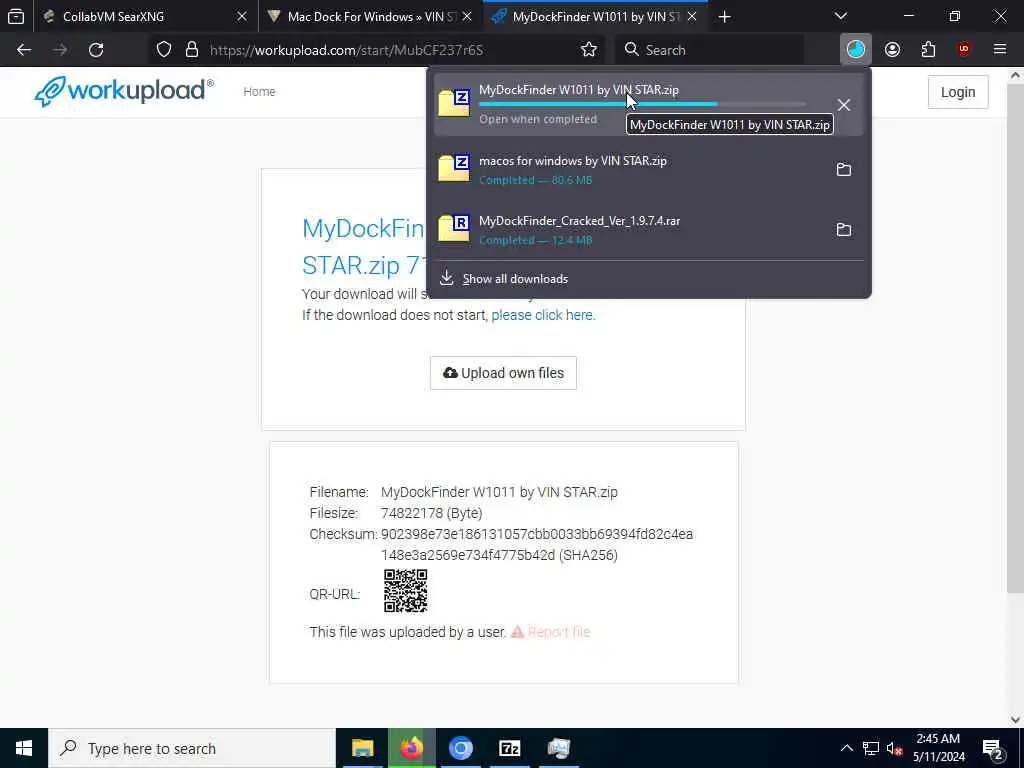Open a new tab with plus button
1024x768 pixels.
[724, 16]
